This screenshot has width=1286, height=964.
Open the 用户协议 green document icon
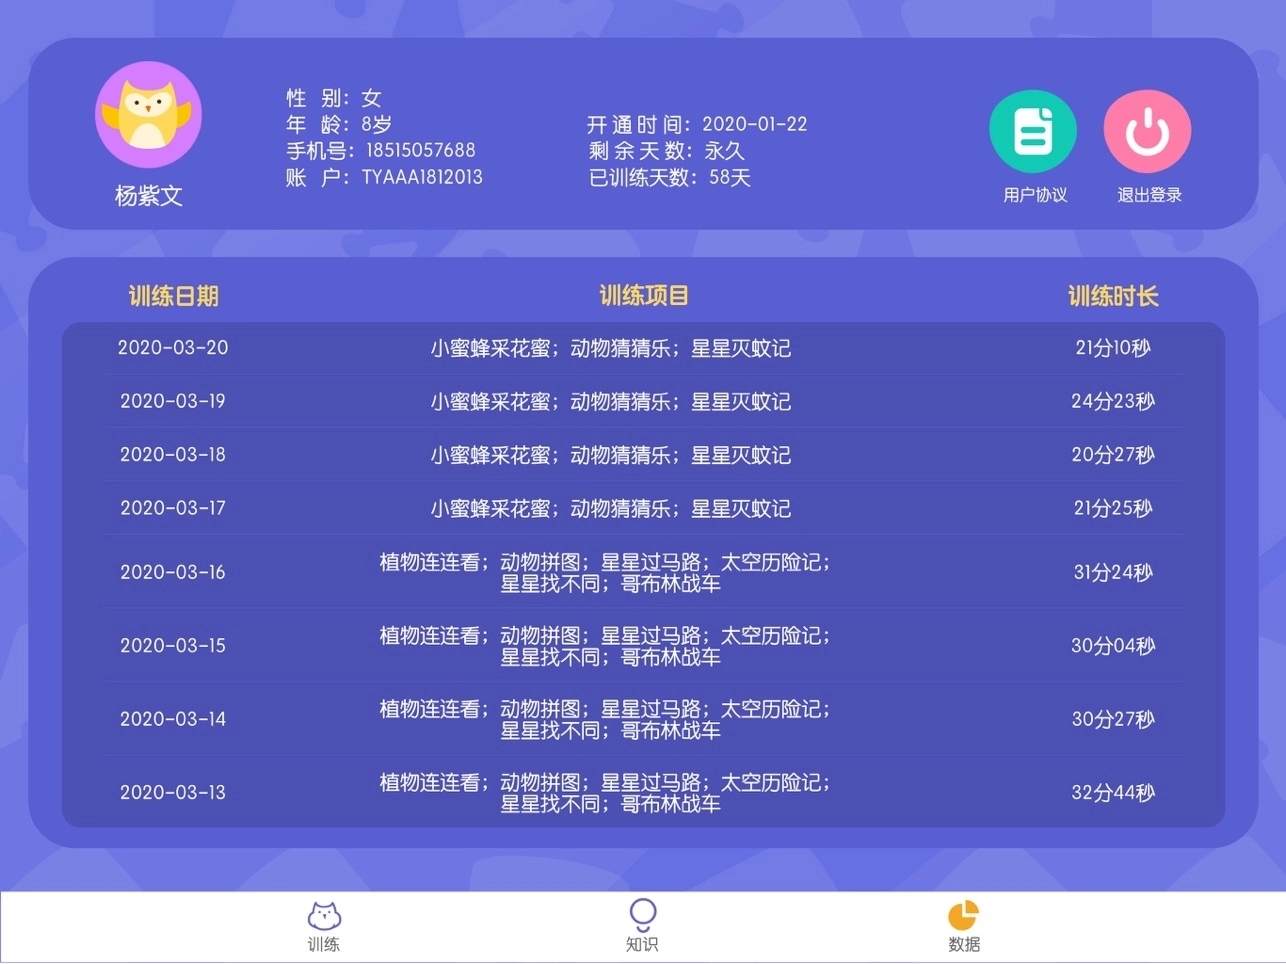click(1033, 130)
